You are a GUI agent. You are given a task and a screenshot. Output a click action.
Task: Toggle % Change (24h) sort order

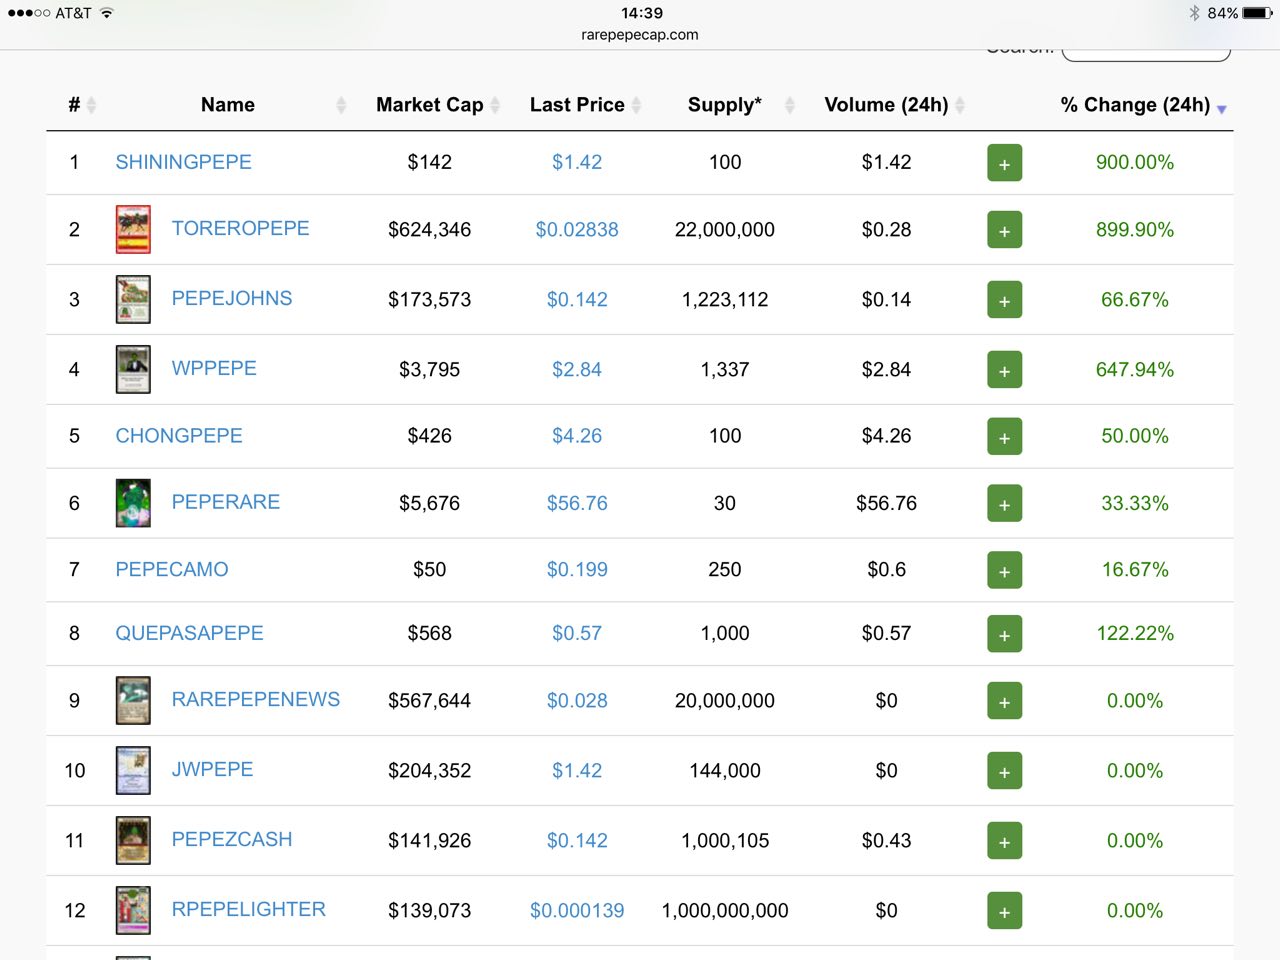pyautogui.click(x=1135, y=105)
